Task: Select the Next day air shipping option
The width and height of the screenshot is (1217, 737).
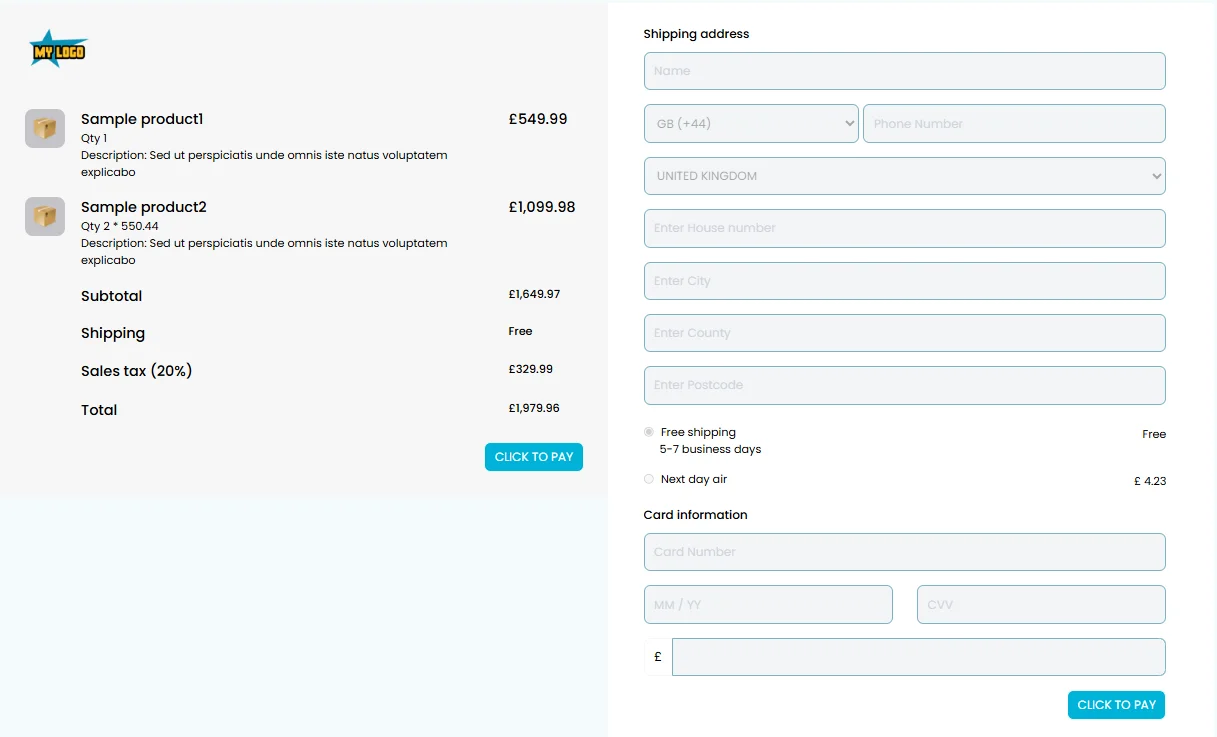Action: [648, 478]
